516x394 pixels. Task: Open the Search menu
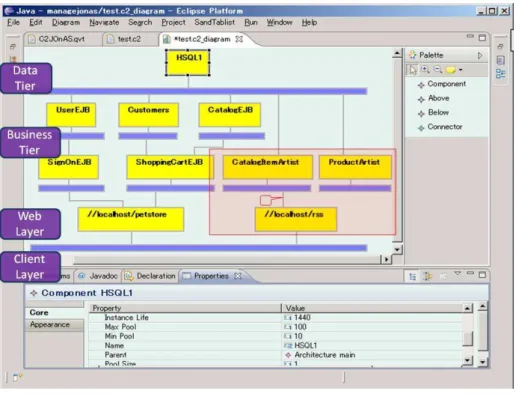click(x=140, y=22)
